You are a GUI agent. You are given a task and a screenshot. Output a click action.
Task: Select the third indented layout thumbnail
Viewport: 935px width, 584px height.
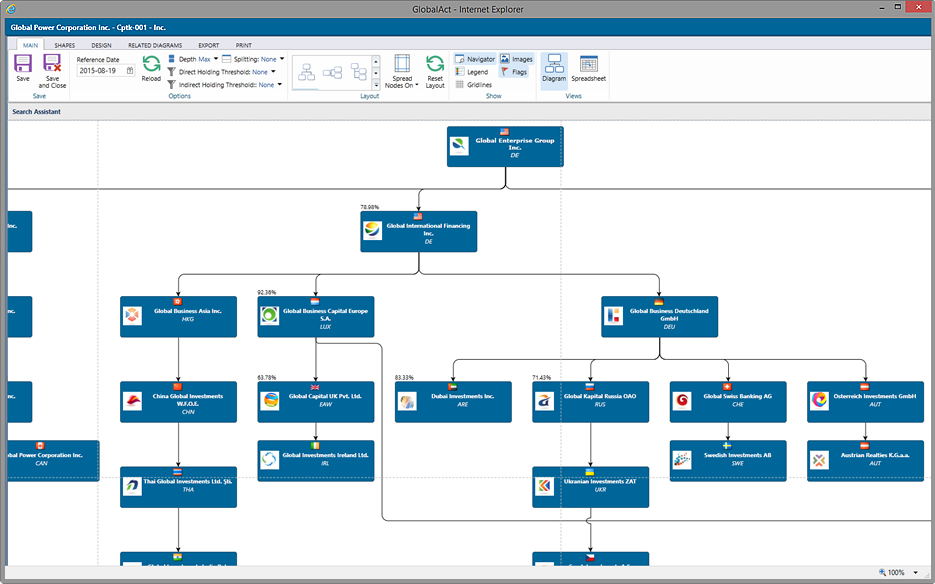pyautogui.click(x=359, y=72)
